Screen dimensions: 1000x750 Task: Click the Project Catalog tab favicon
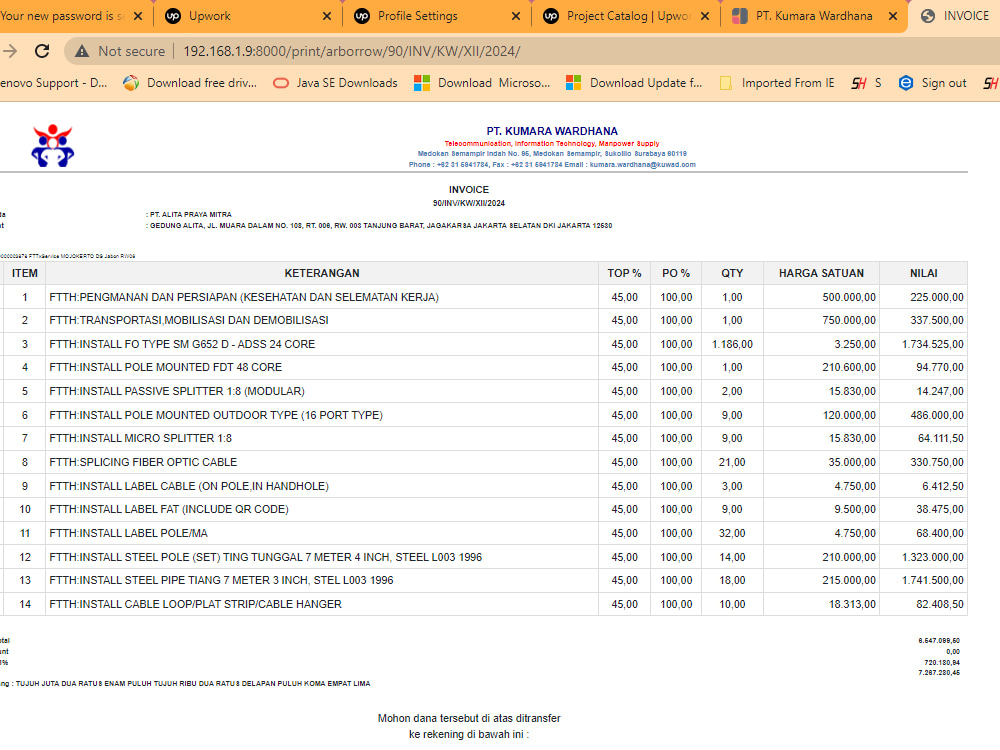coord(551,16)
